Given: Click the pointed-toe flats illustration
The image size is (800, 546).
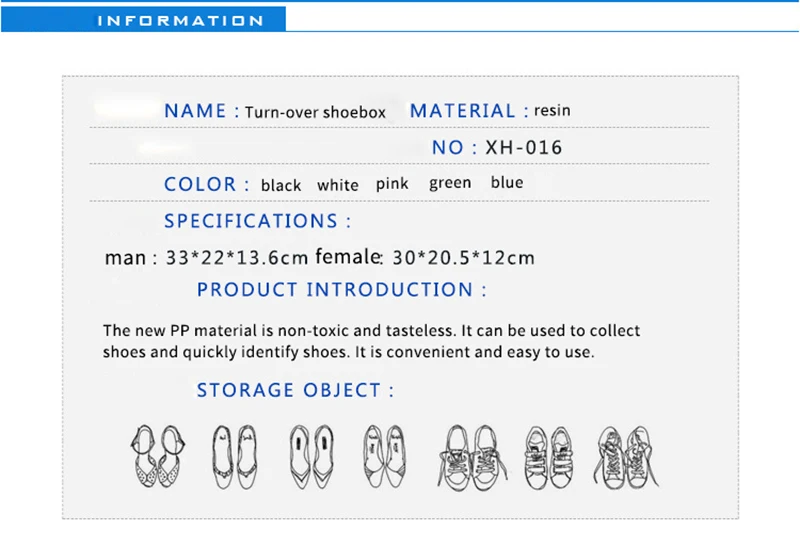Looking at the screenshot, I should point(311,457).
